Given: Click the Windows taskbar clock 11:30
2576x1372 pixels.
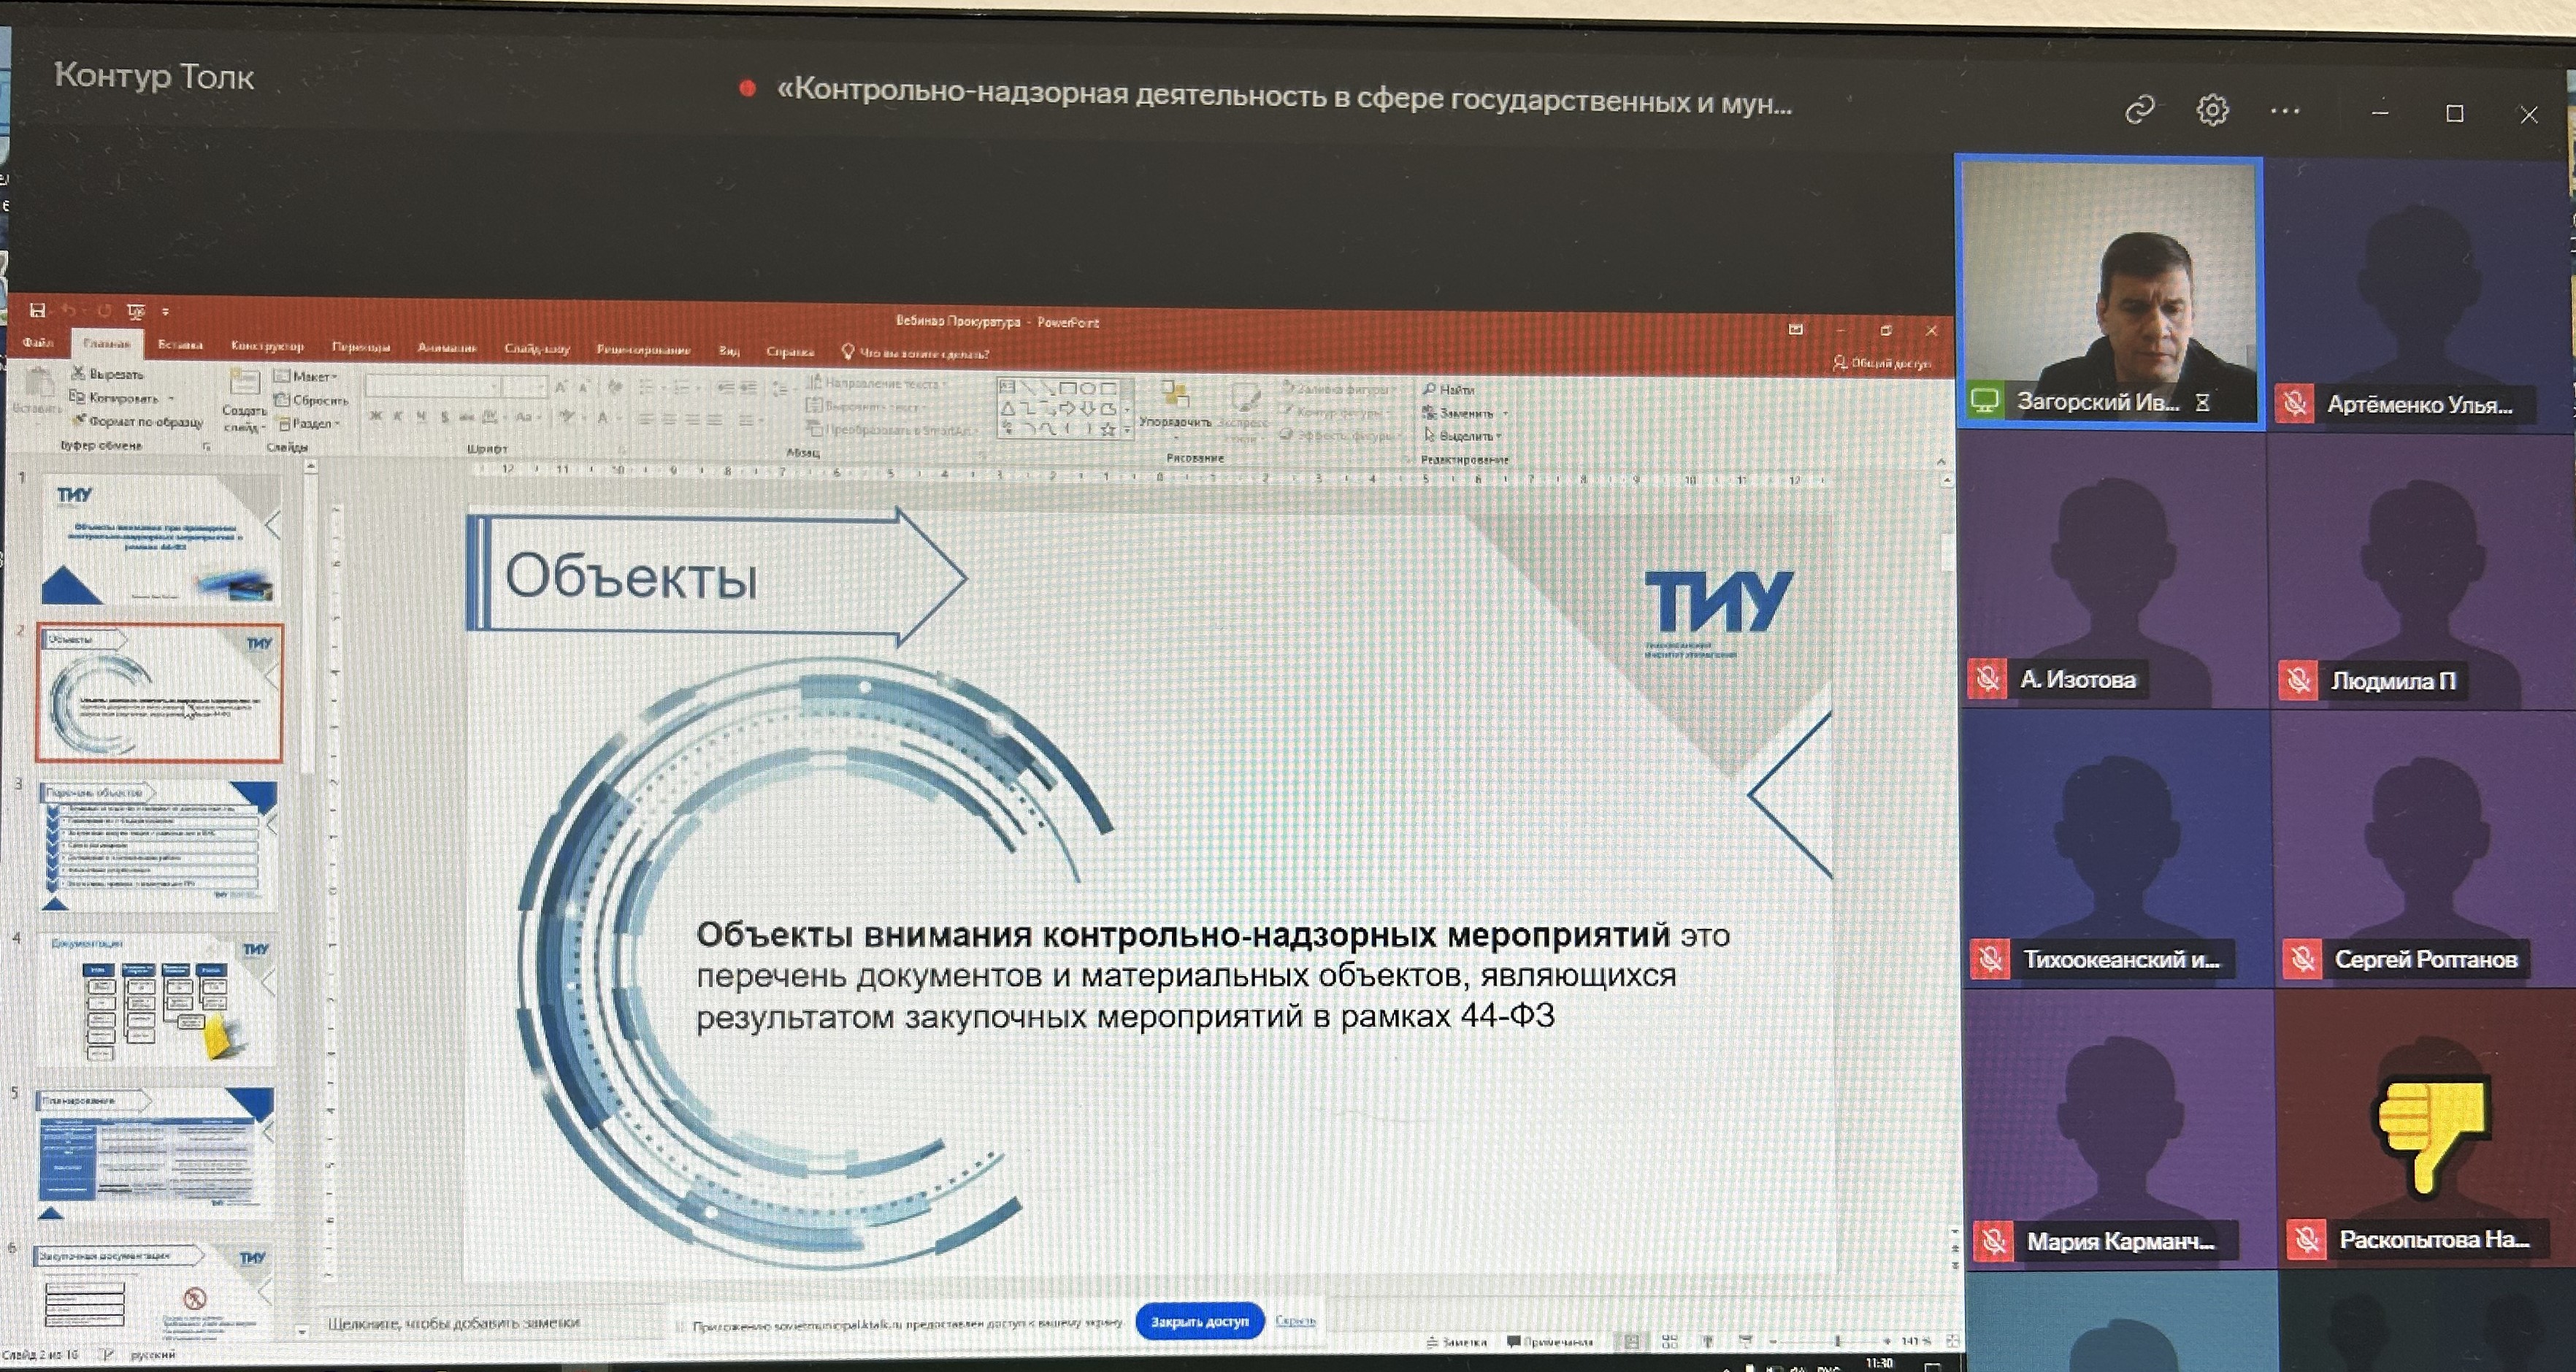Looking at the screenshot, I should click(x=1879, y=1363).
